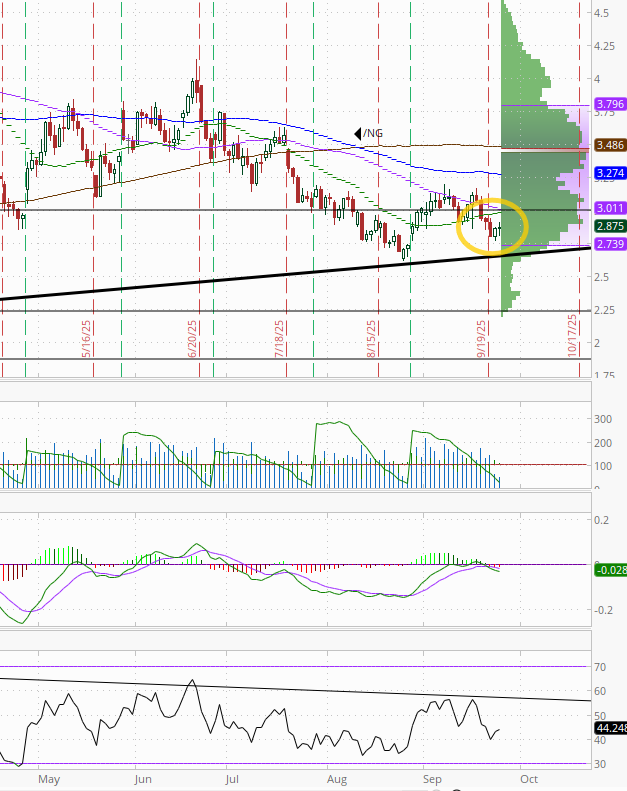Click the 2.25 price axis label
Image resolution: width=627 pixels, height=791 pixels.
604,310
